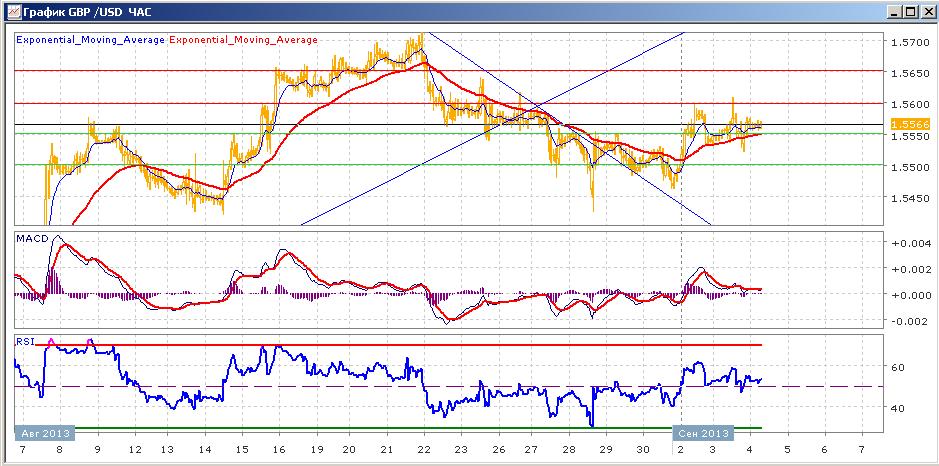
Task: Click the +0.004 MACD scale label
Action: tap(911, 244)
